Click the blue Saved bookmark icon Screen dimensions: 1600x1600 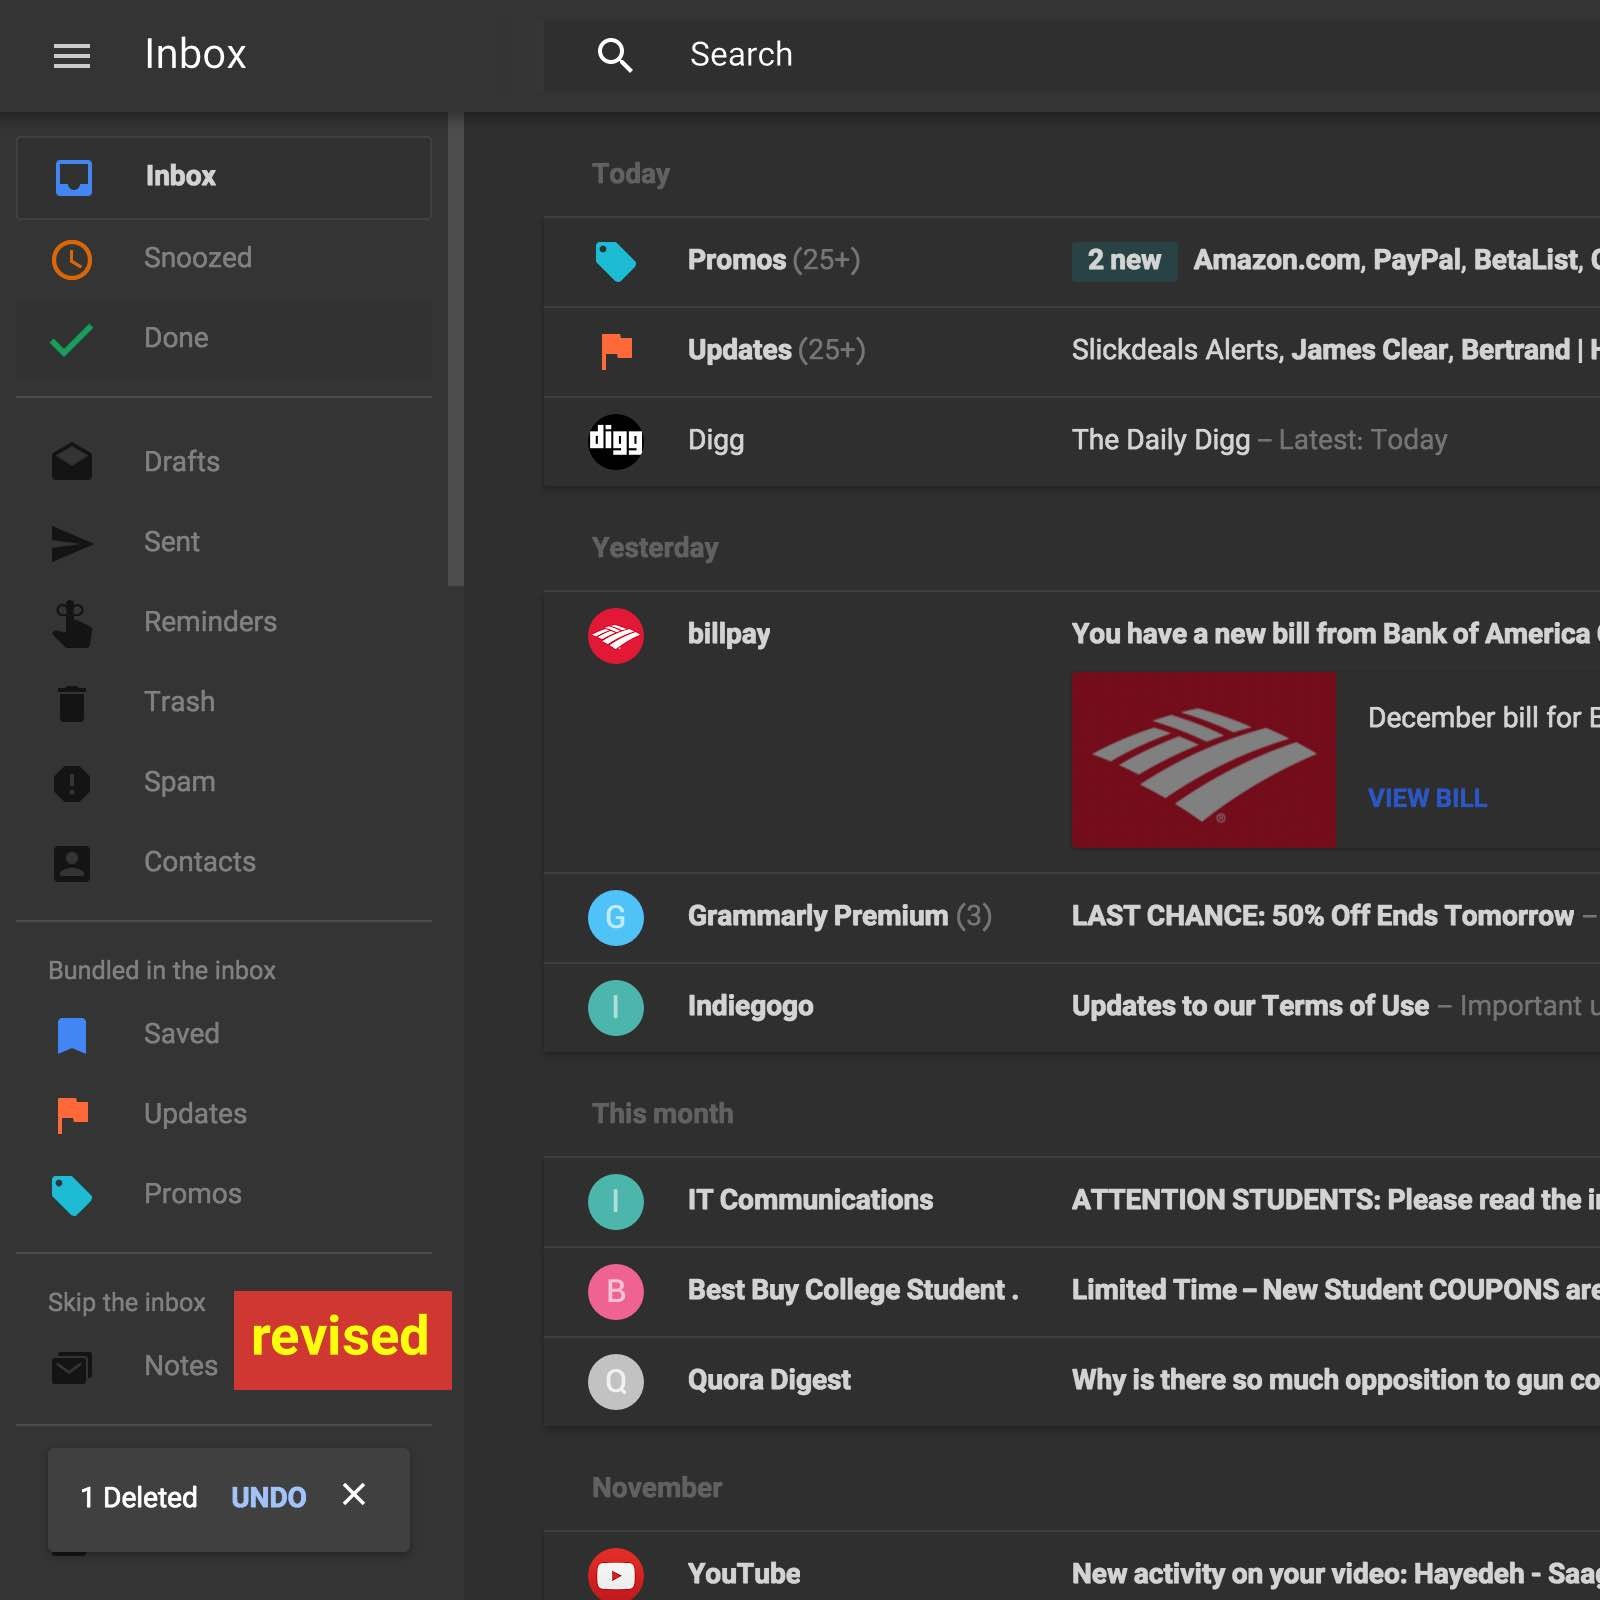coord(72,1036)
